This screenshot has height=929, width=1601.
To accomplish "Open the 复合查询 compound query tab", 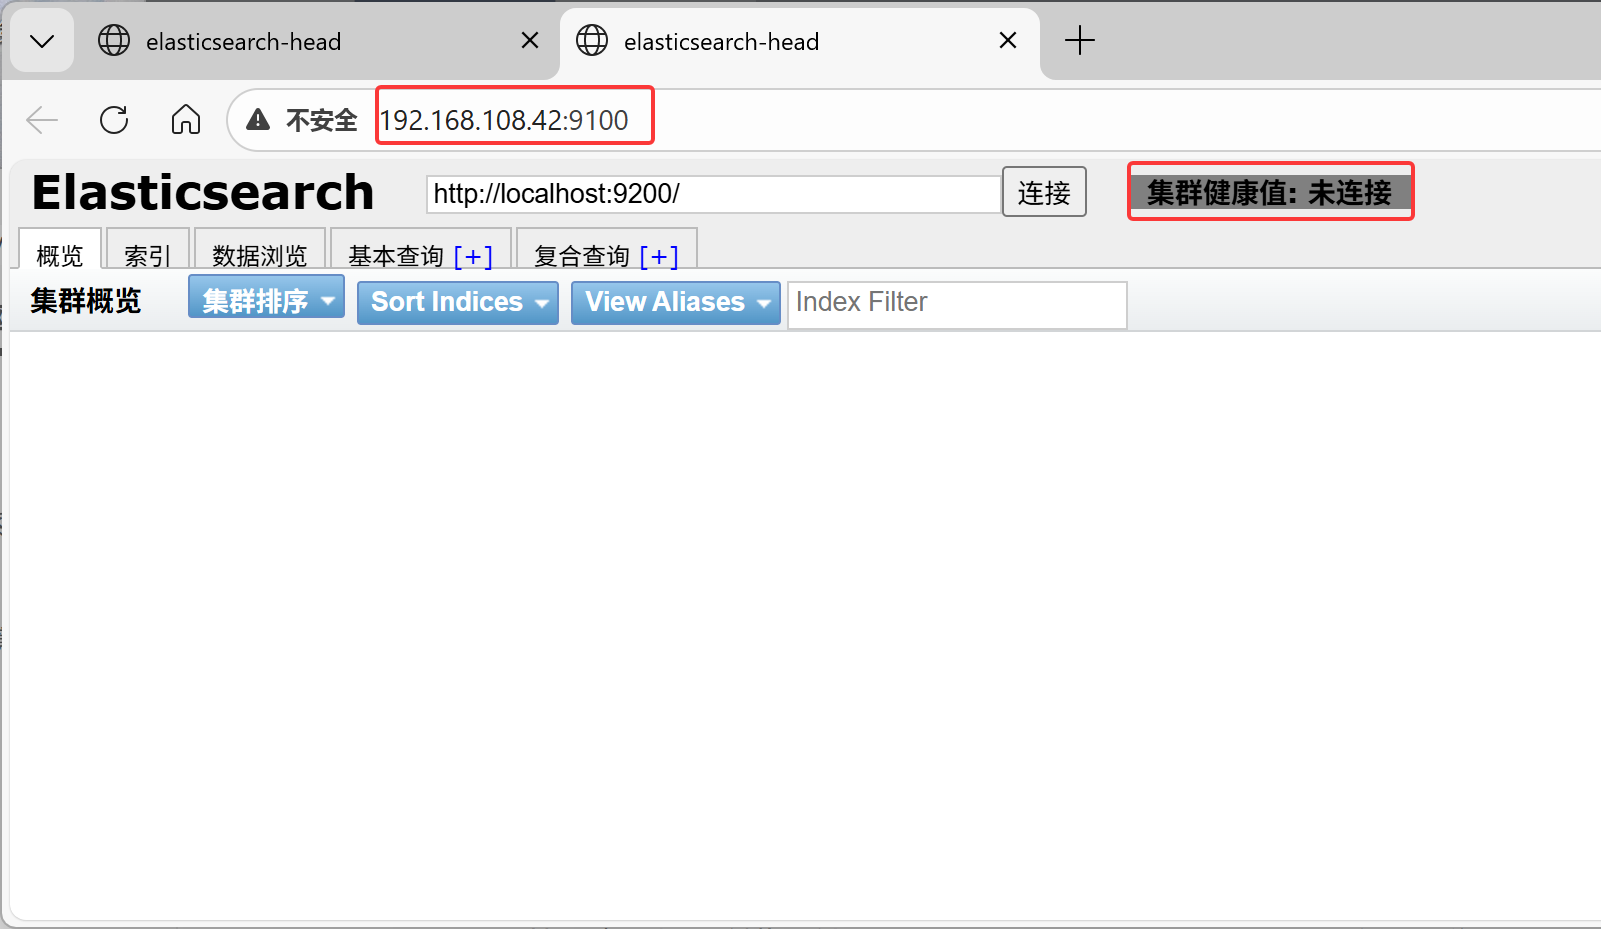I will pos(582,256).
